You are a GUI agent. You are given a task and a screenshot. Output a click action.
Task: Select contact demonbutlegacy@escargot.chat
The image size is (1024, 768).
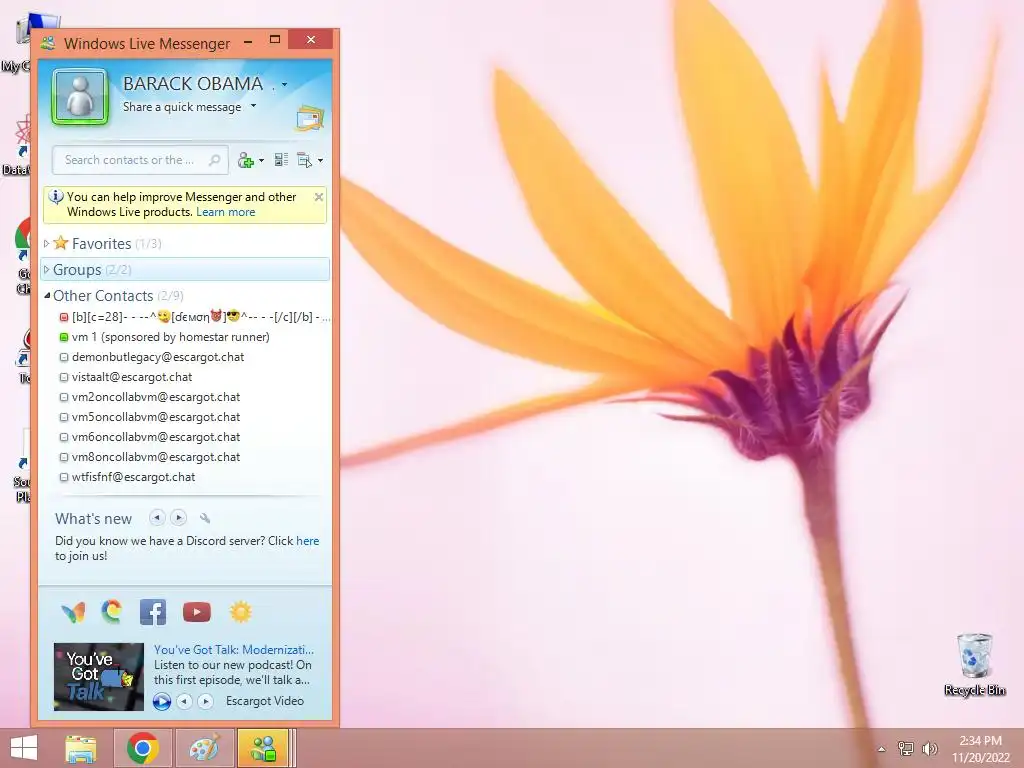[152, 357]
